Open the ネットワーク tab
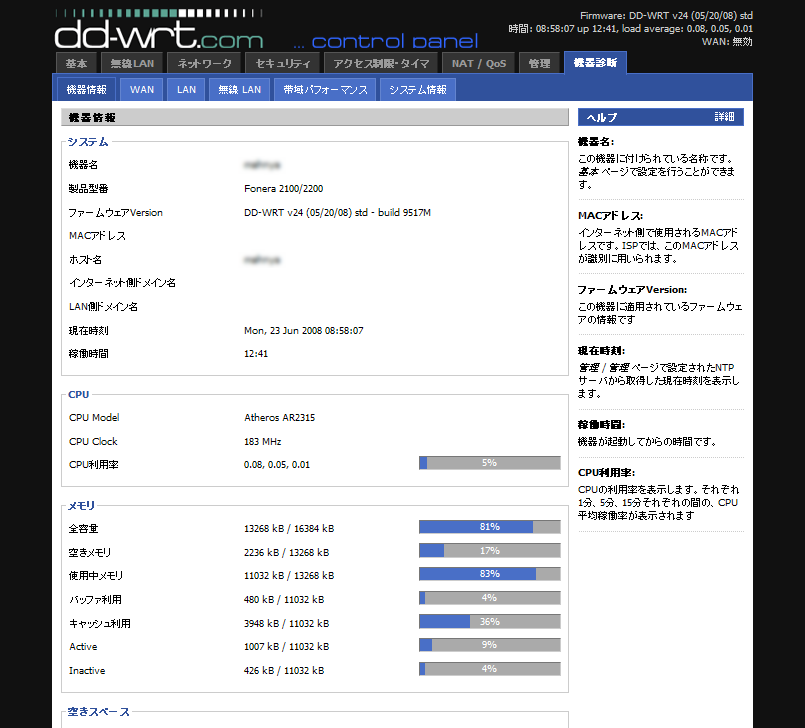 pyautogui.click(x=204, y=64)
